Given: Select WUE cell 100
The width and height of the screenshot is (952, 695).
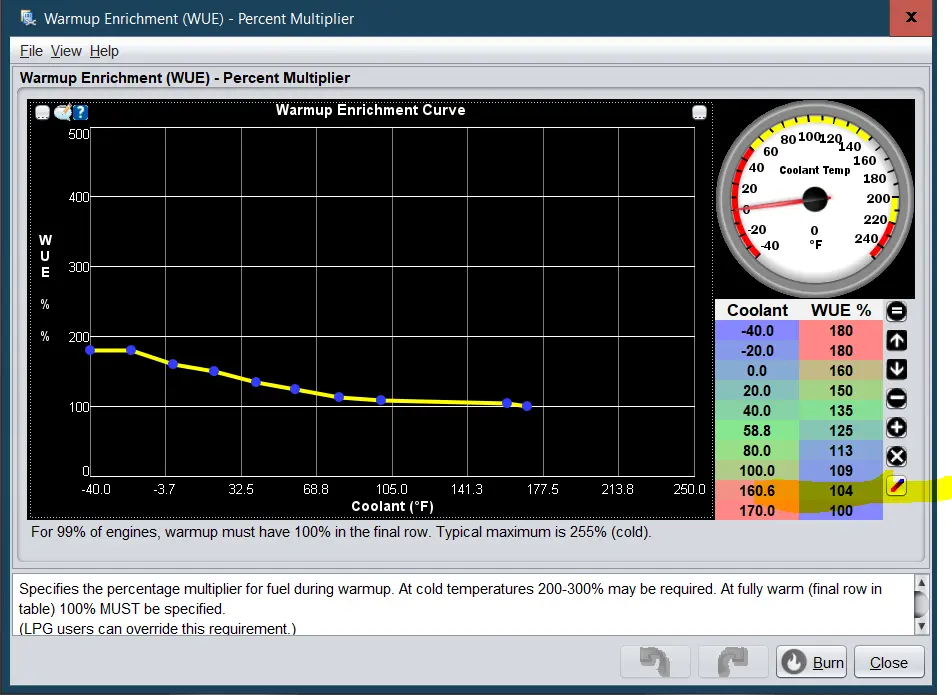Looking at the screenshot, I should click(x=841, y=510).
